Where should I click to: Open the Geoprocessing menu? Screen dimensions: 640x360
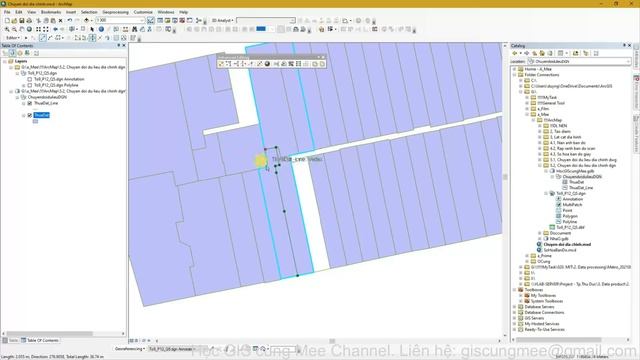[116, 12]
